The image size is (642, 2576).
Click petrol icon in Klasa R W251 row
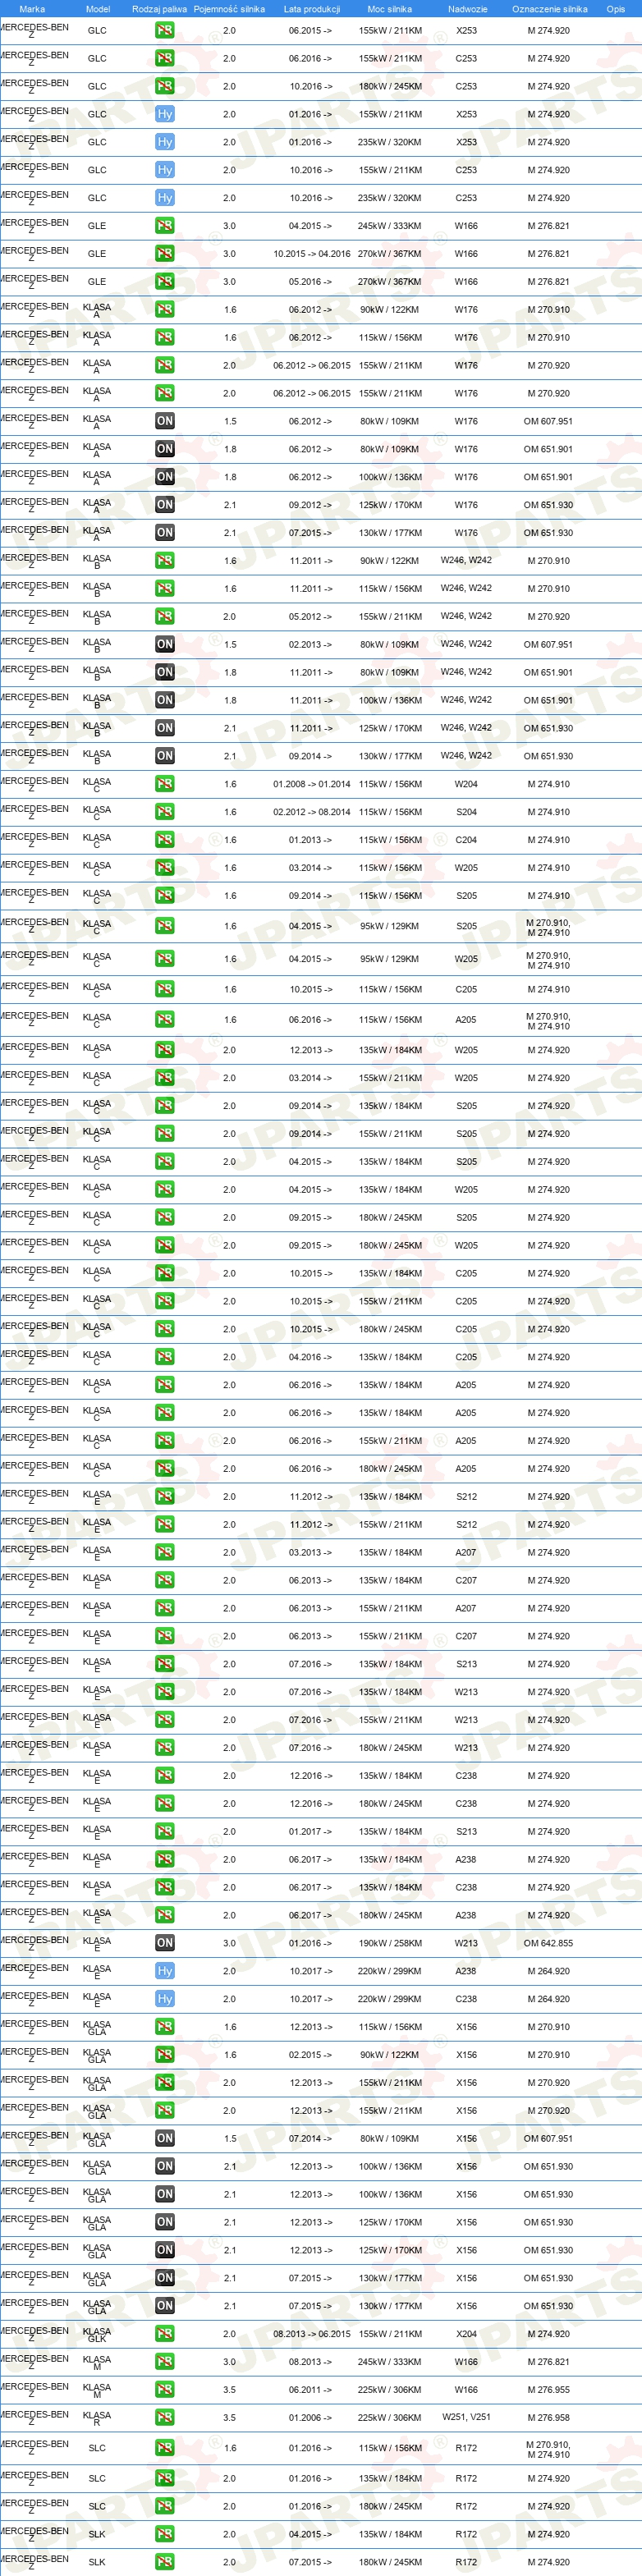click(165, 2417)
